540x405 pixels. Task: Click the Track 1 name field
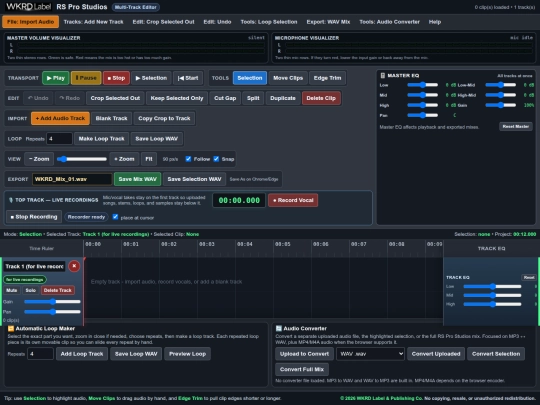coord(34,266)
